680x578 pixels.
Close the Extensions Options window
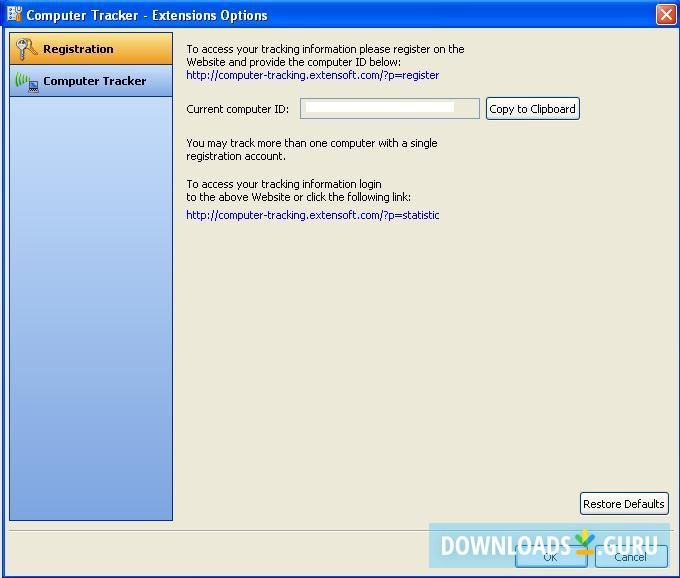click(x=666, y=15)
